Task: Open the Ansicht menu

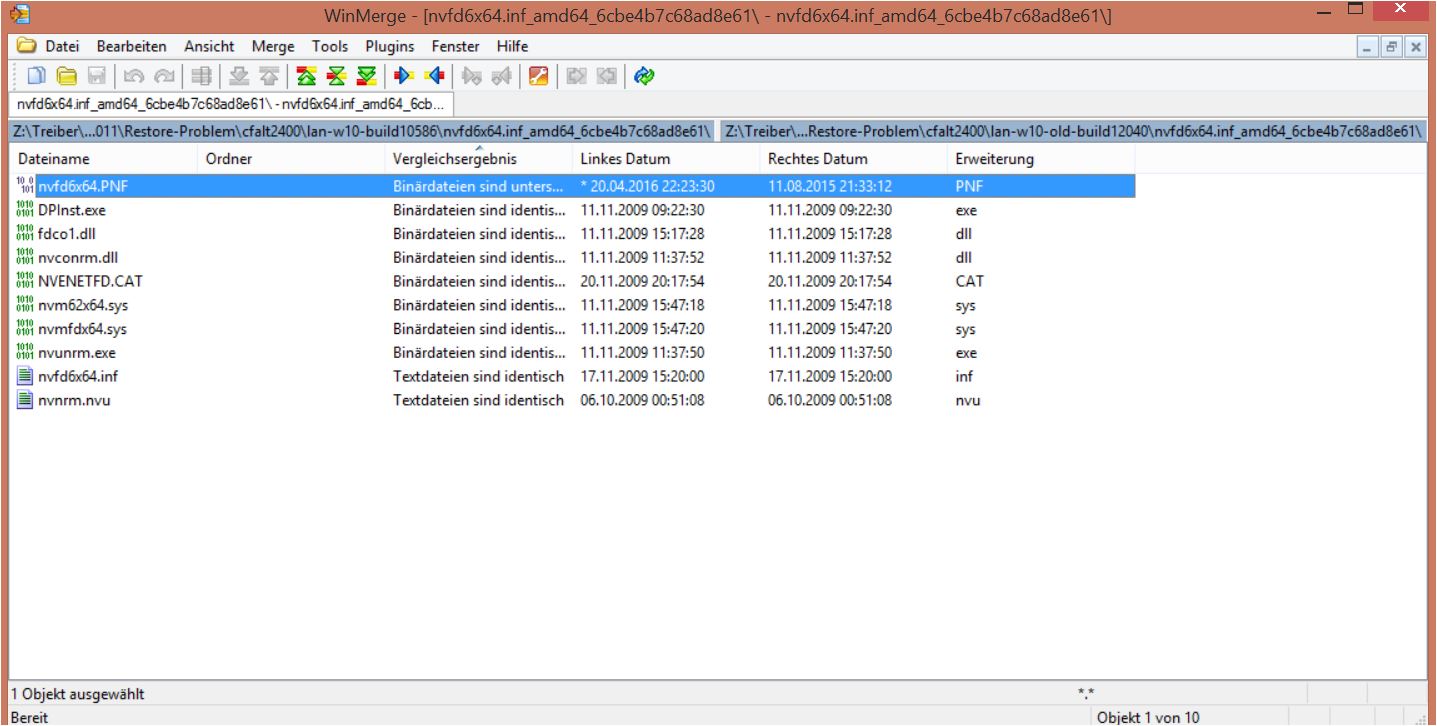Action: [209, 46]
